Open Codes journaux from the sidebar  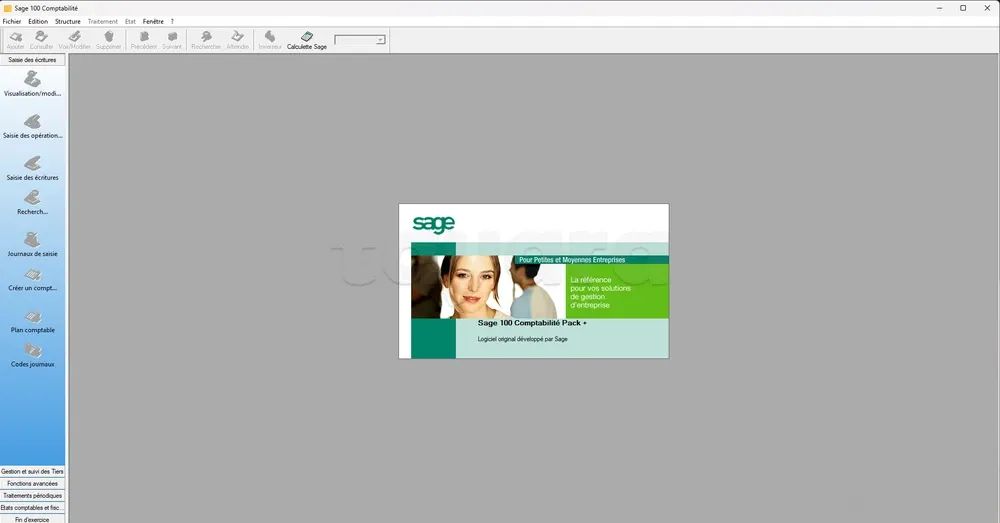32,352
